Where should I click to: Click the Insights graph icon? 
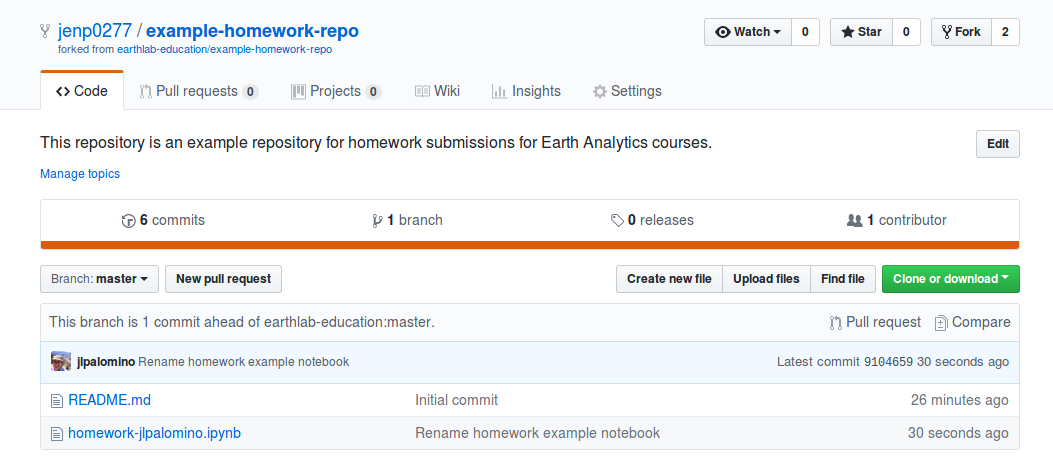click(x=499, y=91)
